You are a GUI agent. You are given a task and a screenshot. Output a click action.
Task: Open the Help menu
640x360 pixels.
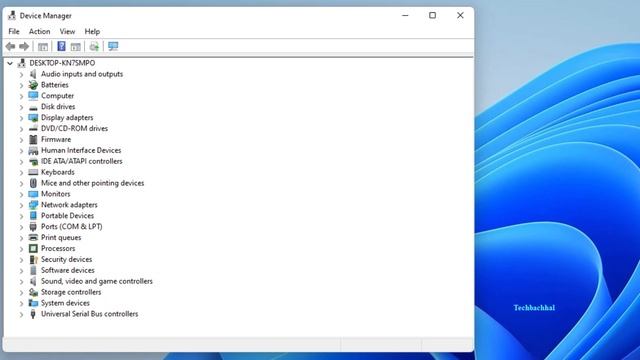pyautogui.click(x=92, y=31)
